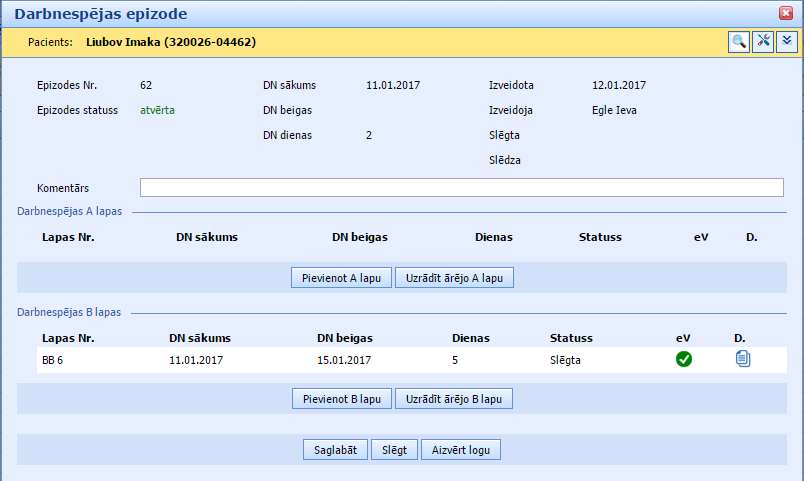The image size is (804, 481).
Task: Click Uzrādīt ārējo A lapu button
Action: pos(455,278)
